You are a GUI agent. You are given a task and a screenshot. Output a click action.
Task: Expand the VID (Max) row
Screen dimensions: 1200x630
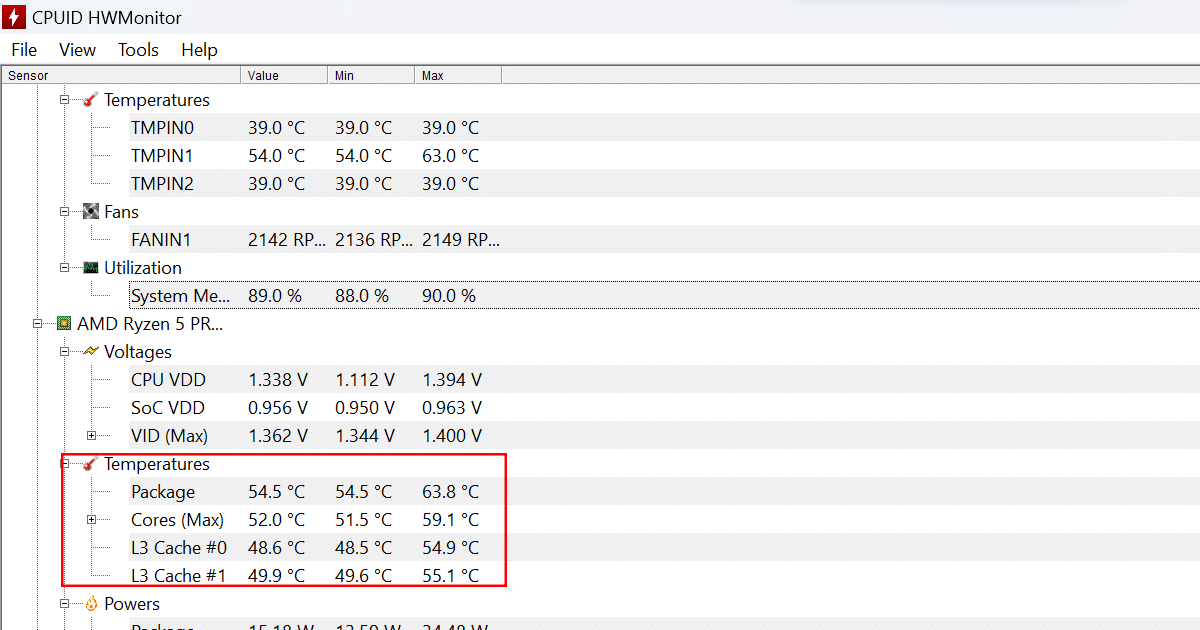pos(91,436)
